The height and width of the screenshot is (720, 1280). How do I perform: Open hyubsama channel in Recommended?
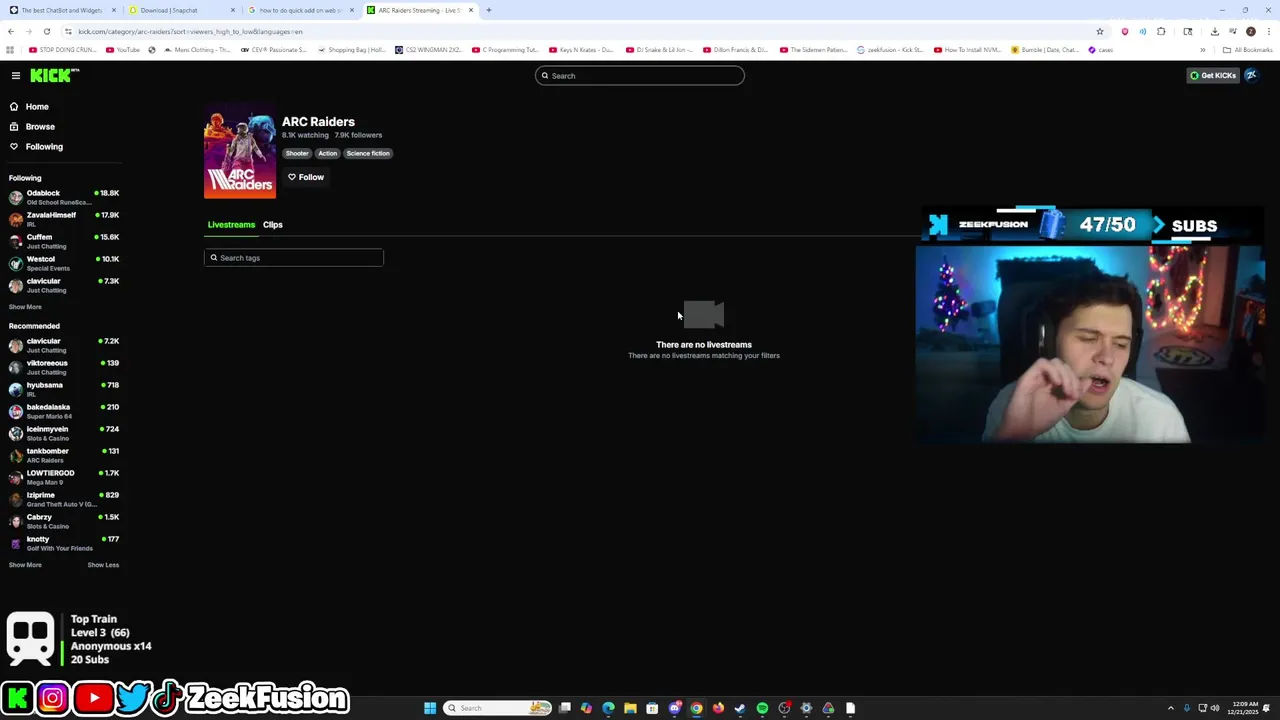point(64,389)
